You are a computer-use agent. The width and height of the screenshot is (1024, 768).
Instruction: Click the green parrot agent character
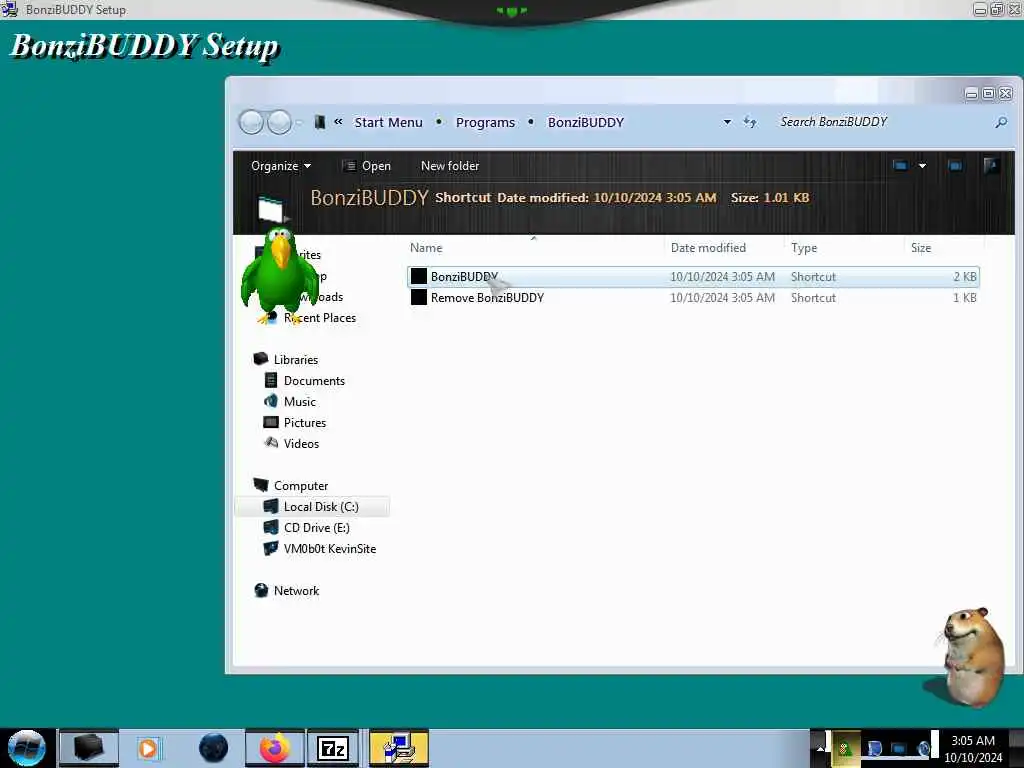(x=280, y=276)
